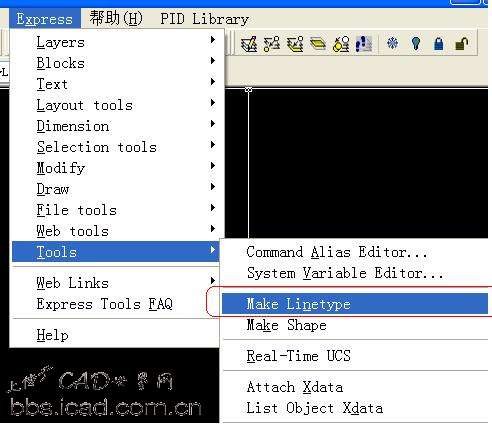
Task: Click the Change to Current Layer icon
Action: click(295, 44)
